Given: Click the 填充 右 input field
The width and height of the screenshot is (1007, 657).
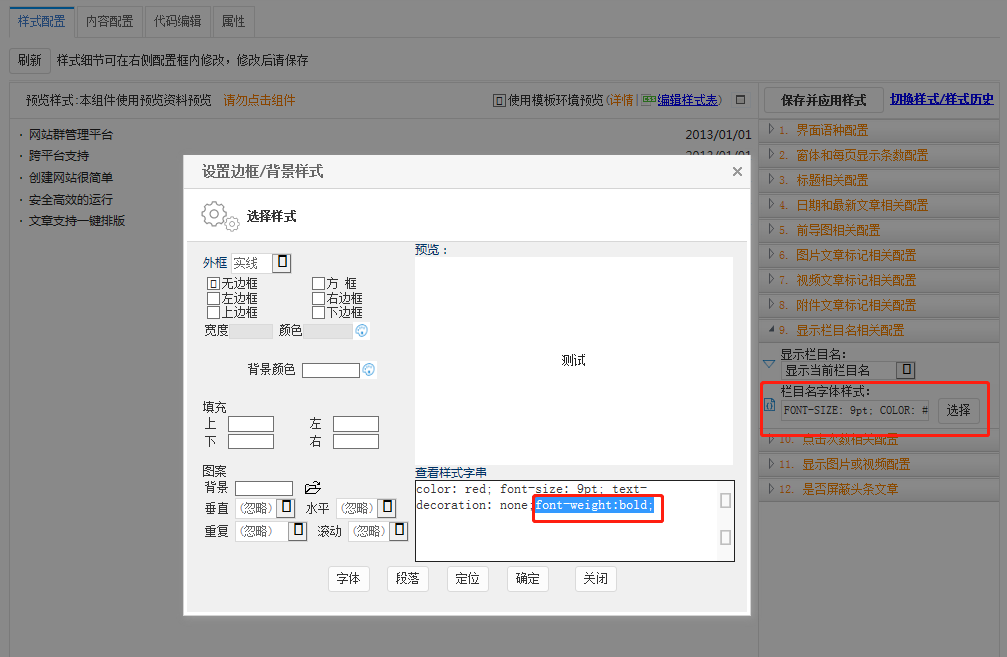Looking at the screenshot, I should click(356, 442).
